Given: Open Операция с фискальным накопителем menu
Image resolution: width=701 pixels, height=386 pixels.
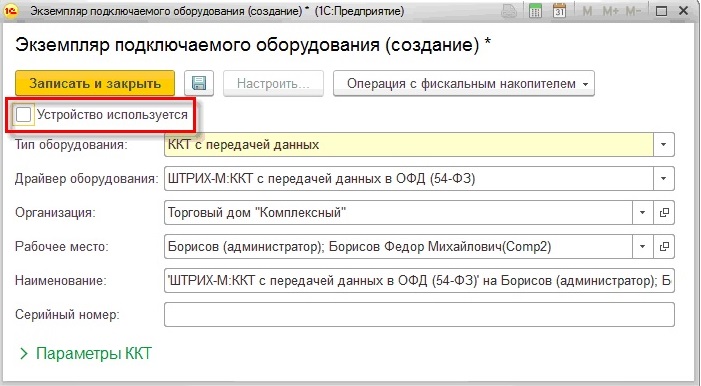Looking at the screenshot, I should coord(464,83).
